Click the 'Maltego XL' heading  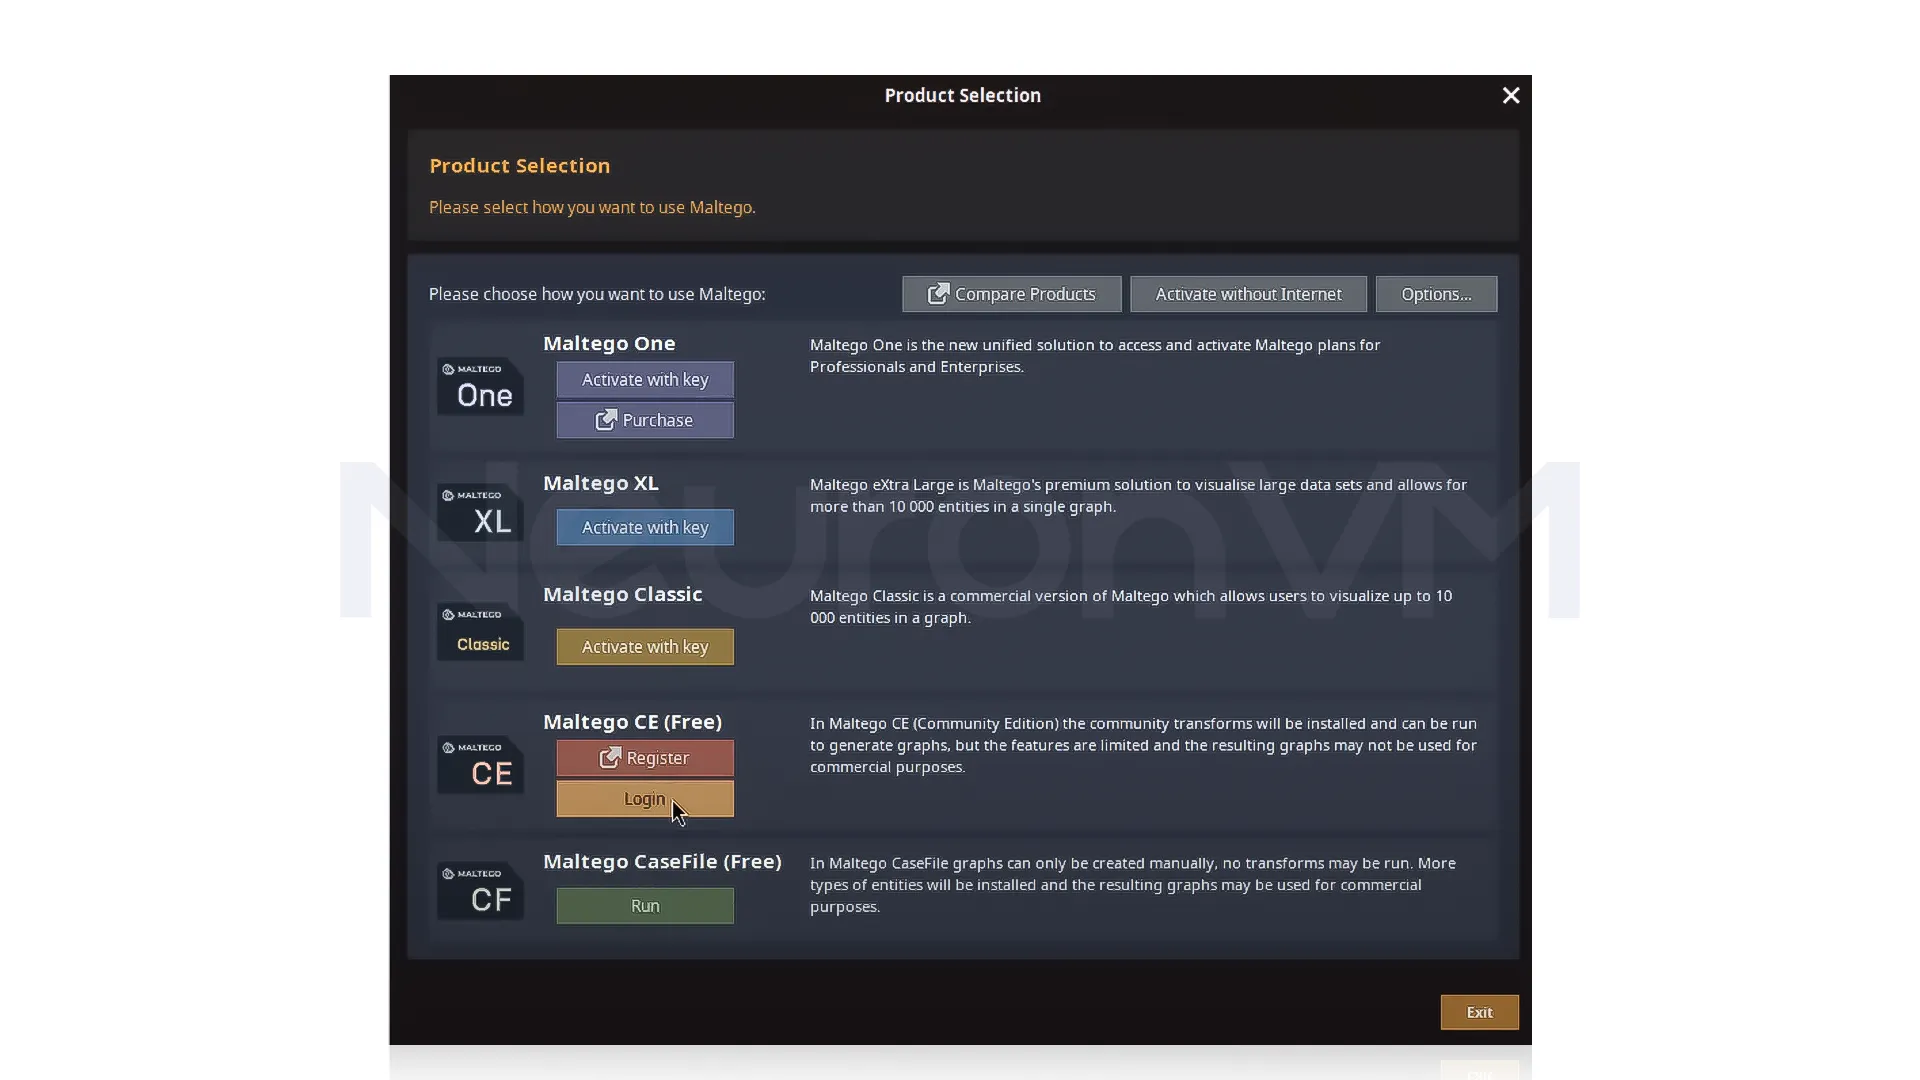[601, 483]
